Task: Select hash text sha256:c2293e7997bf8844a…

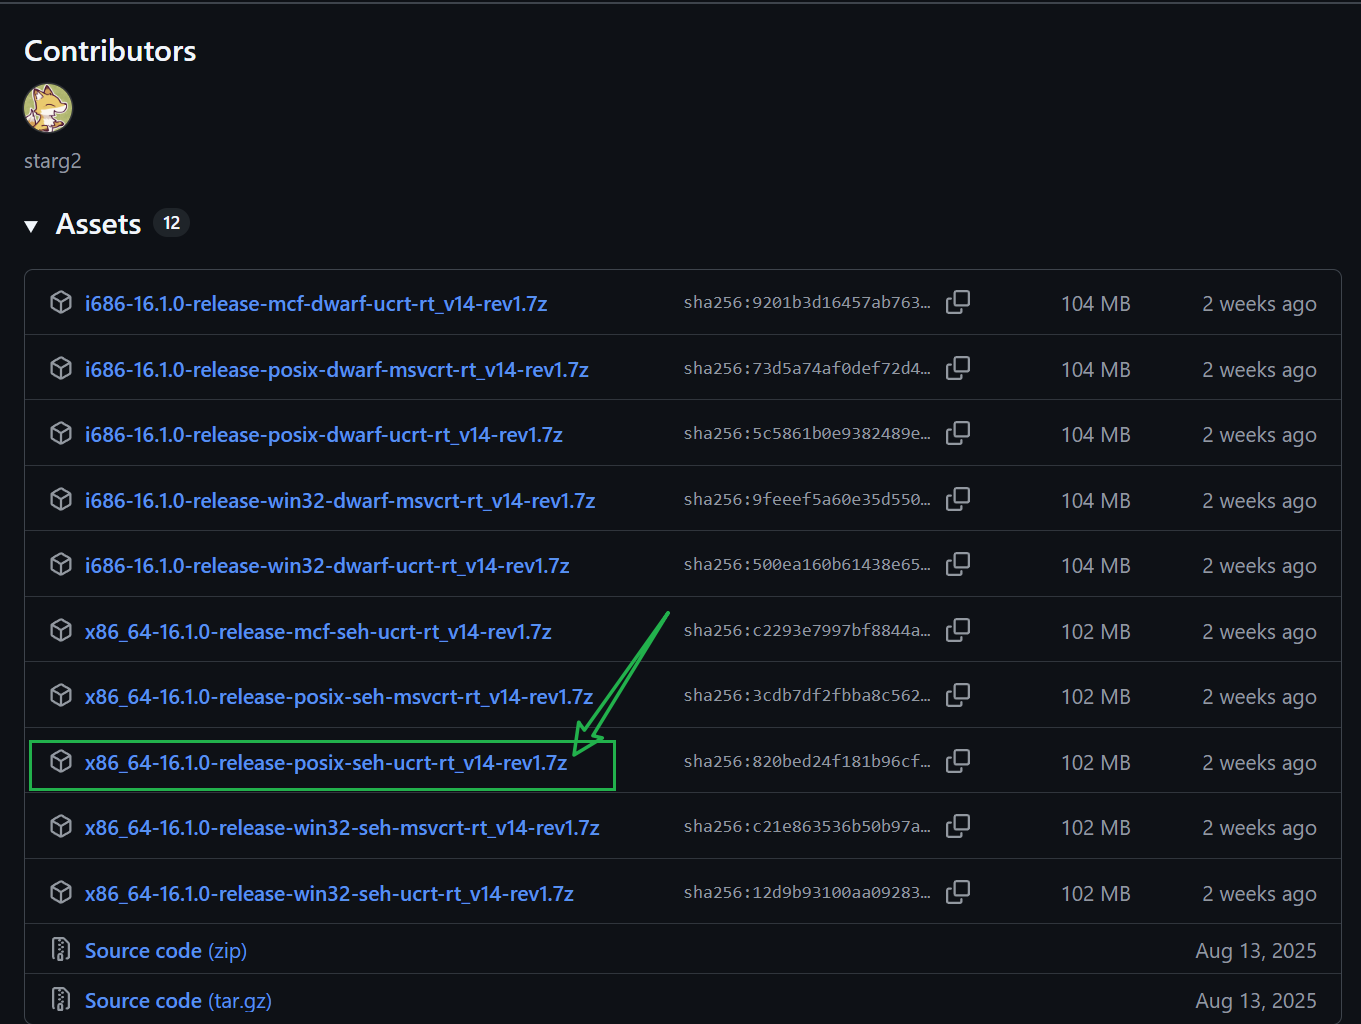Action: click(x=807, y=631)
